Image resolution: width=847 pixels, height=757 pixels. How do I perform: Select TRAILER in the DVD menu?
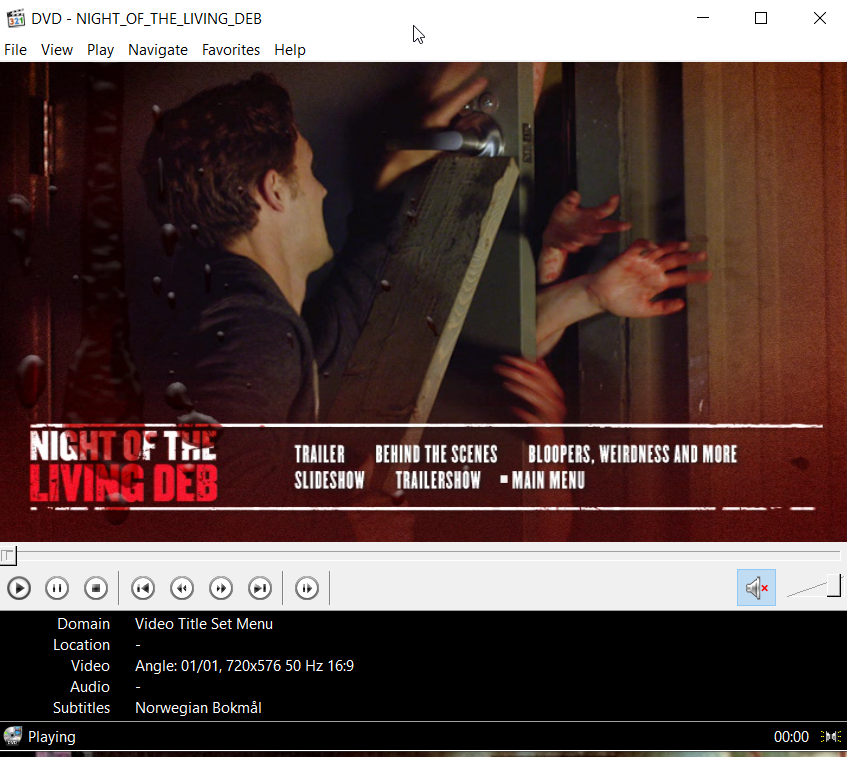point(319,454)
